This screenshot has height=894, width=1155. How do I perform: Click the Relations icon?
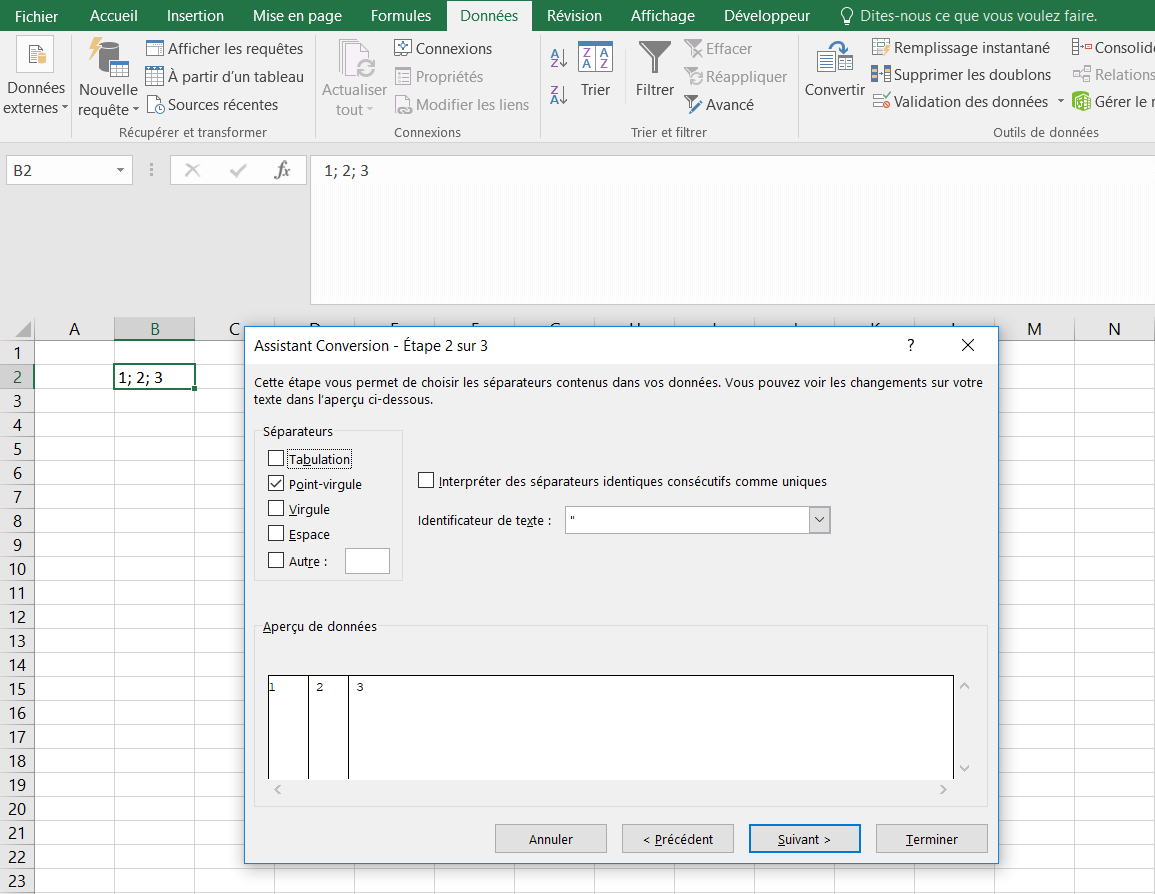click(x=1081, y=74)
